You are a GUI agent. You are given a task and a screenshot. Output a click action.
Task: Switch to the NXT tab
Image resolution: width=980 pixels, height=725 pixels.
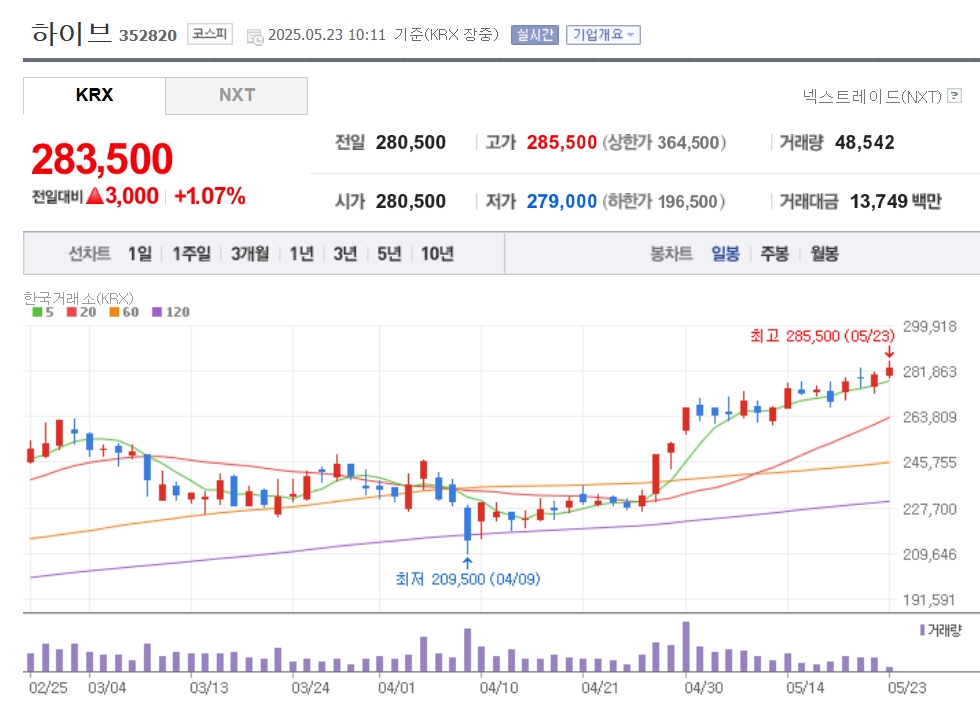click(236, 95)
